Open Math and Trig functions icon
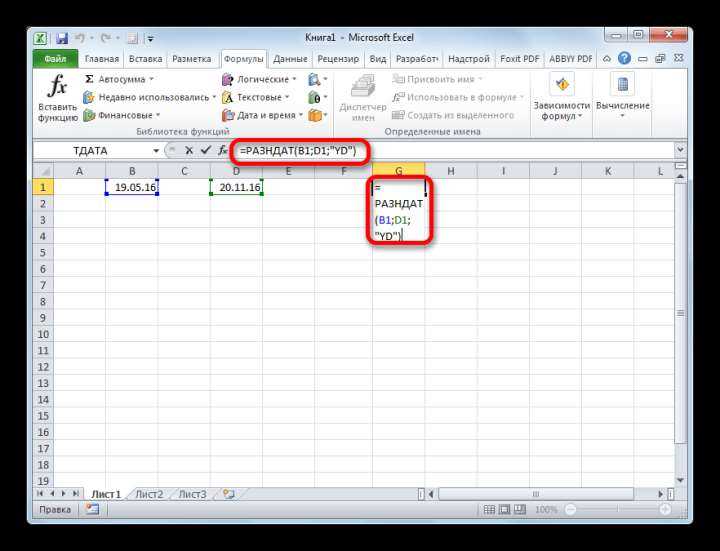The height and width of the screenshot is (551, 720). (x=318, y=97)
